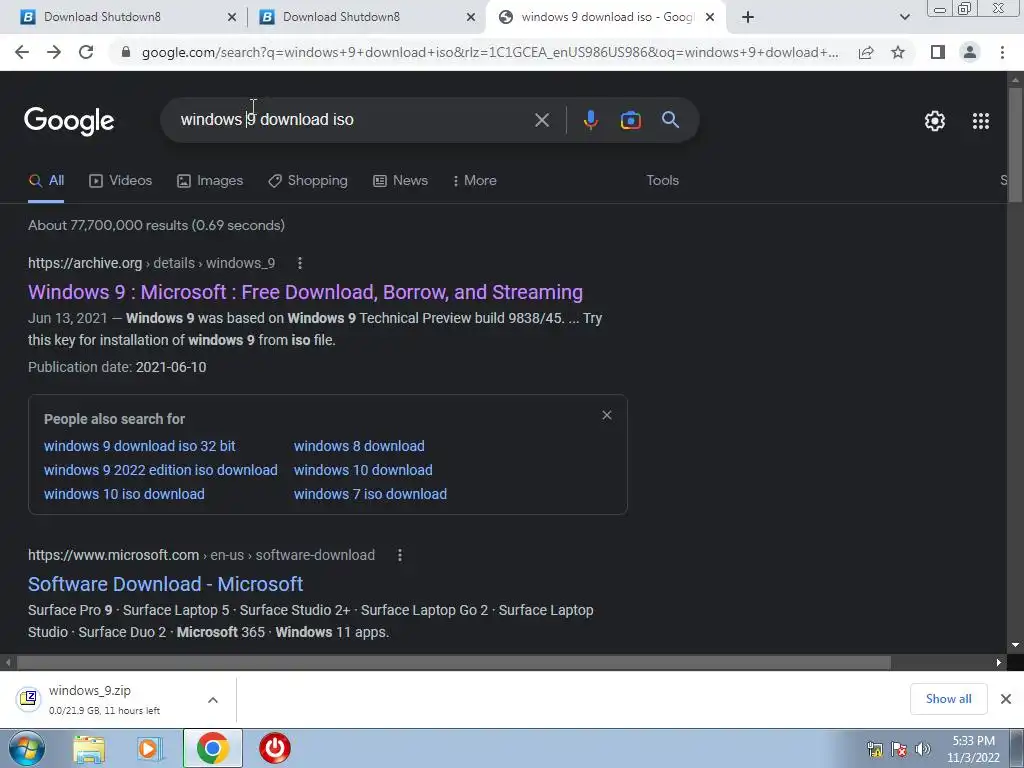Expand the windows_9.zip download options

(x=213, y=700)
